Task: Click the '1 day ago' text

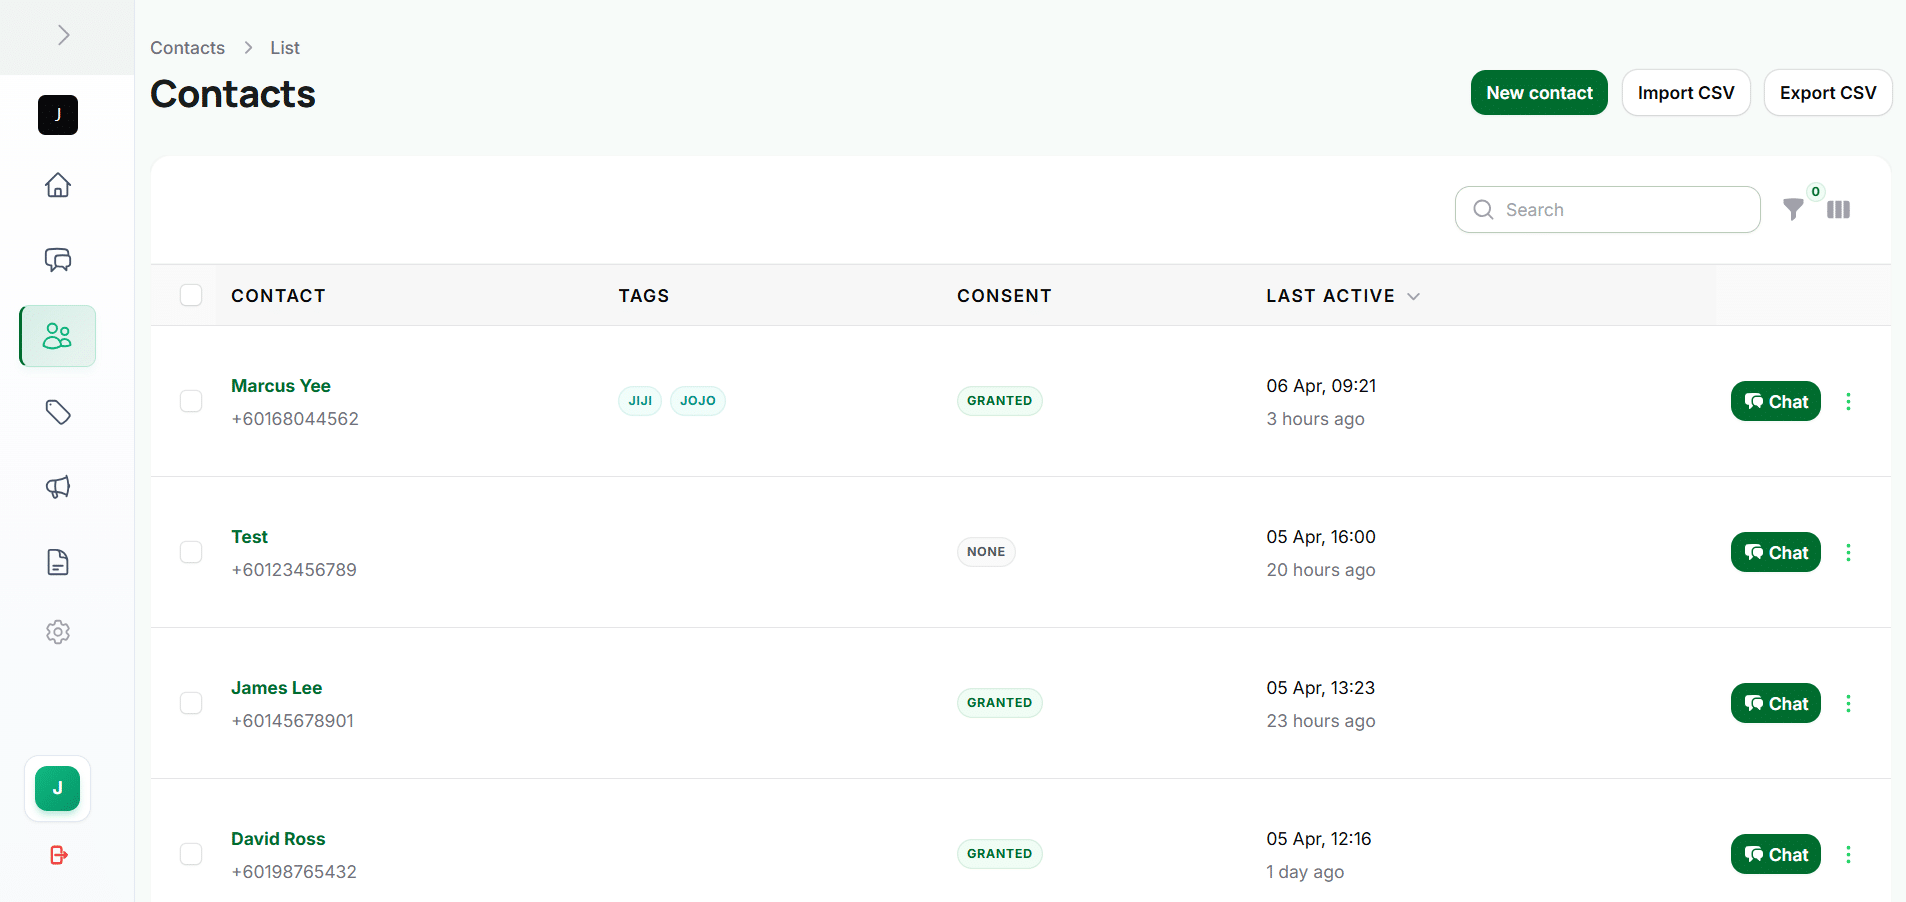Action: click(1305, 872)
